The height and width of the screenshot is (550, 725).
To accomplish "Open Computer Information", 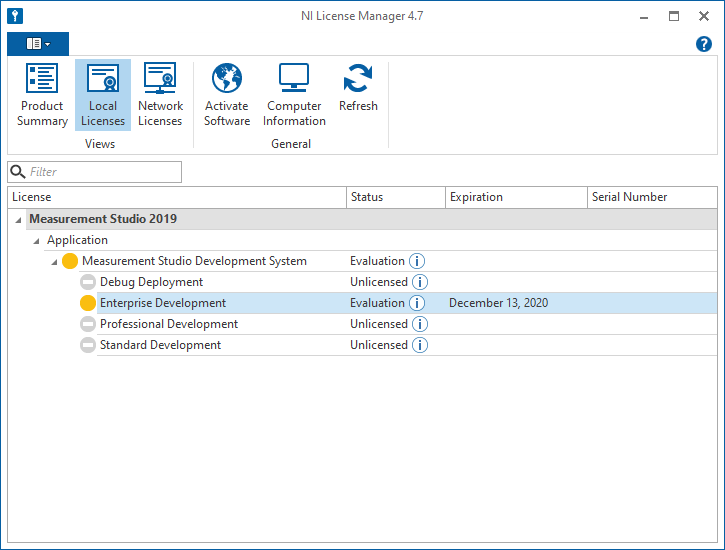I will coord(294,95).
